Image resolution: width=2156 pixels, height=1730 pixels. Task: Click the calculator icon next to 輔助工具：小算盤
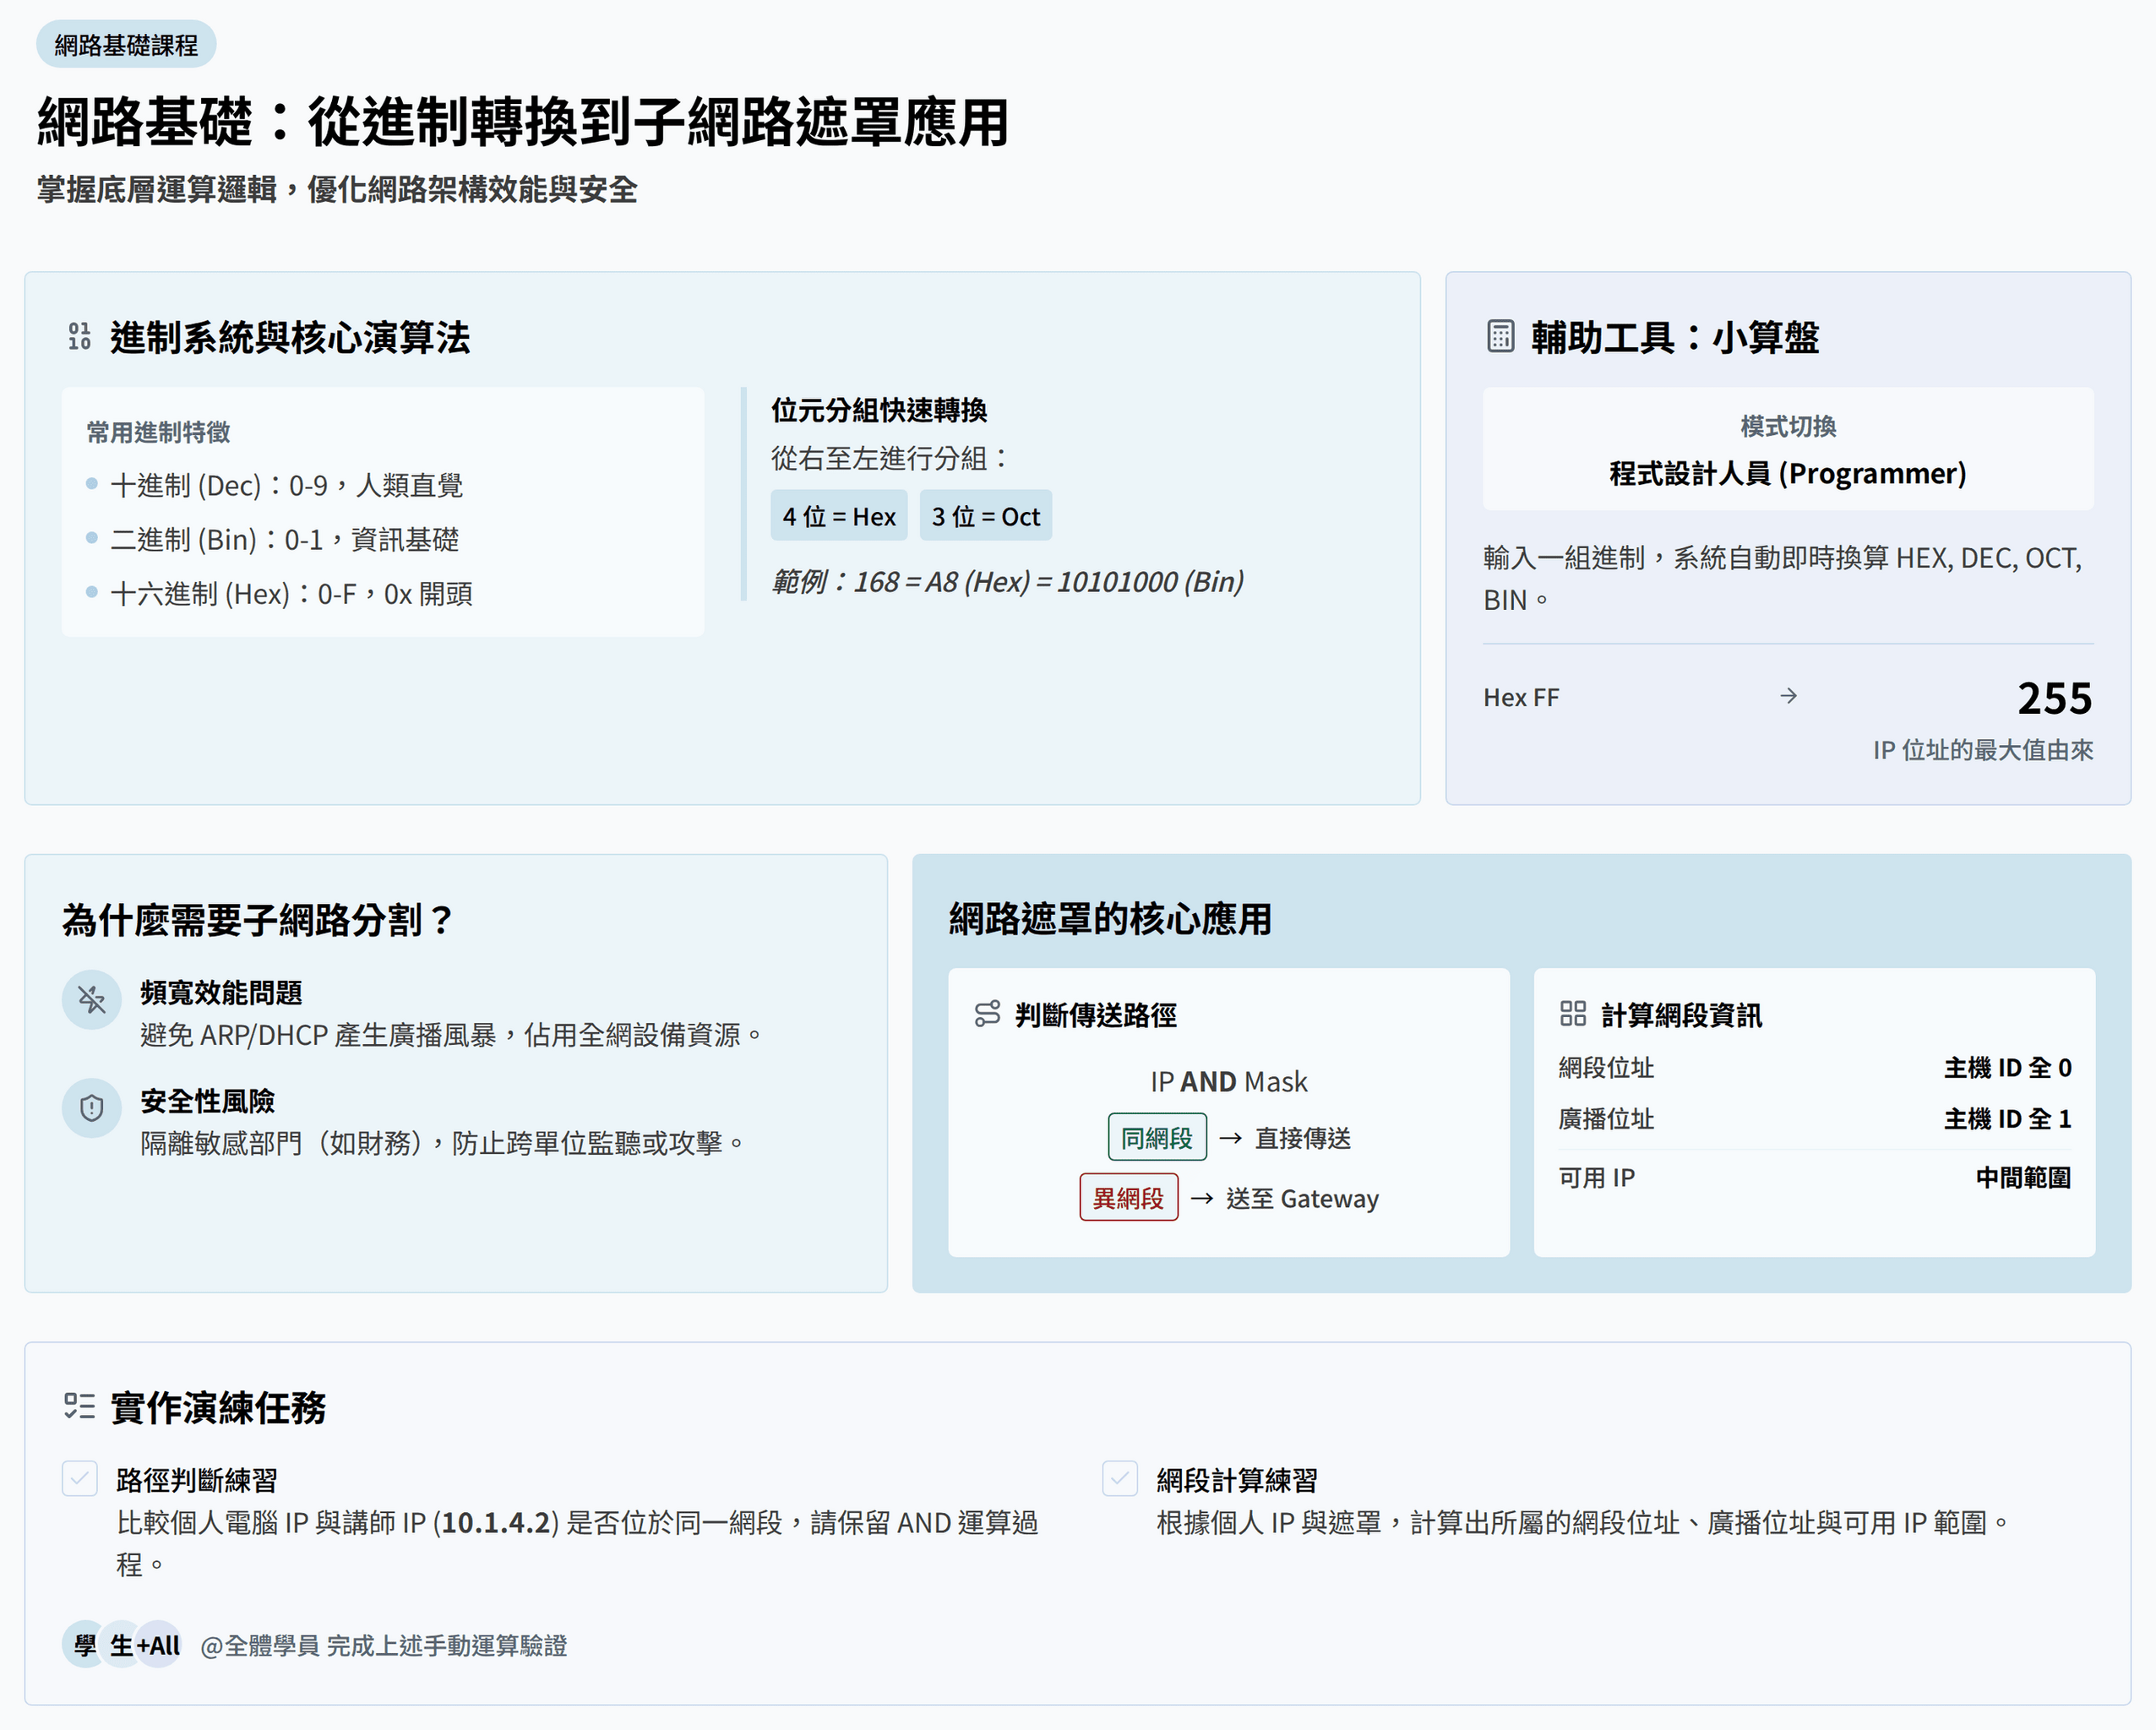coord(1500,337)
